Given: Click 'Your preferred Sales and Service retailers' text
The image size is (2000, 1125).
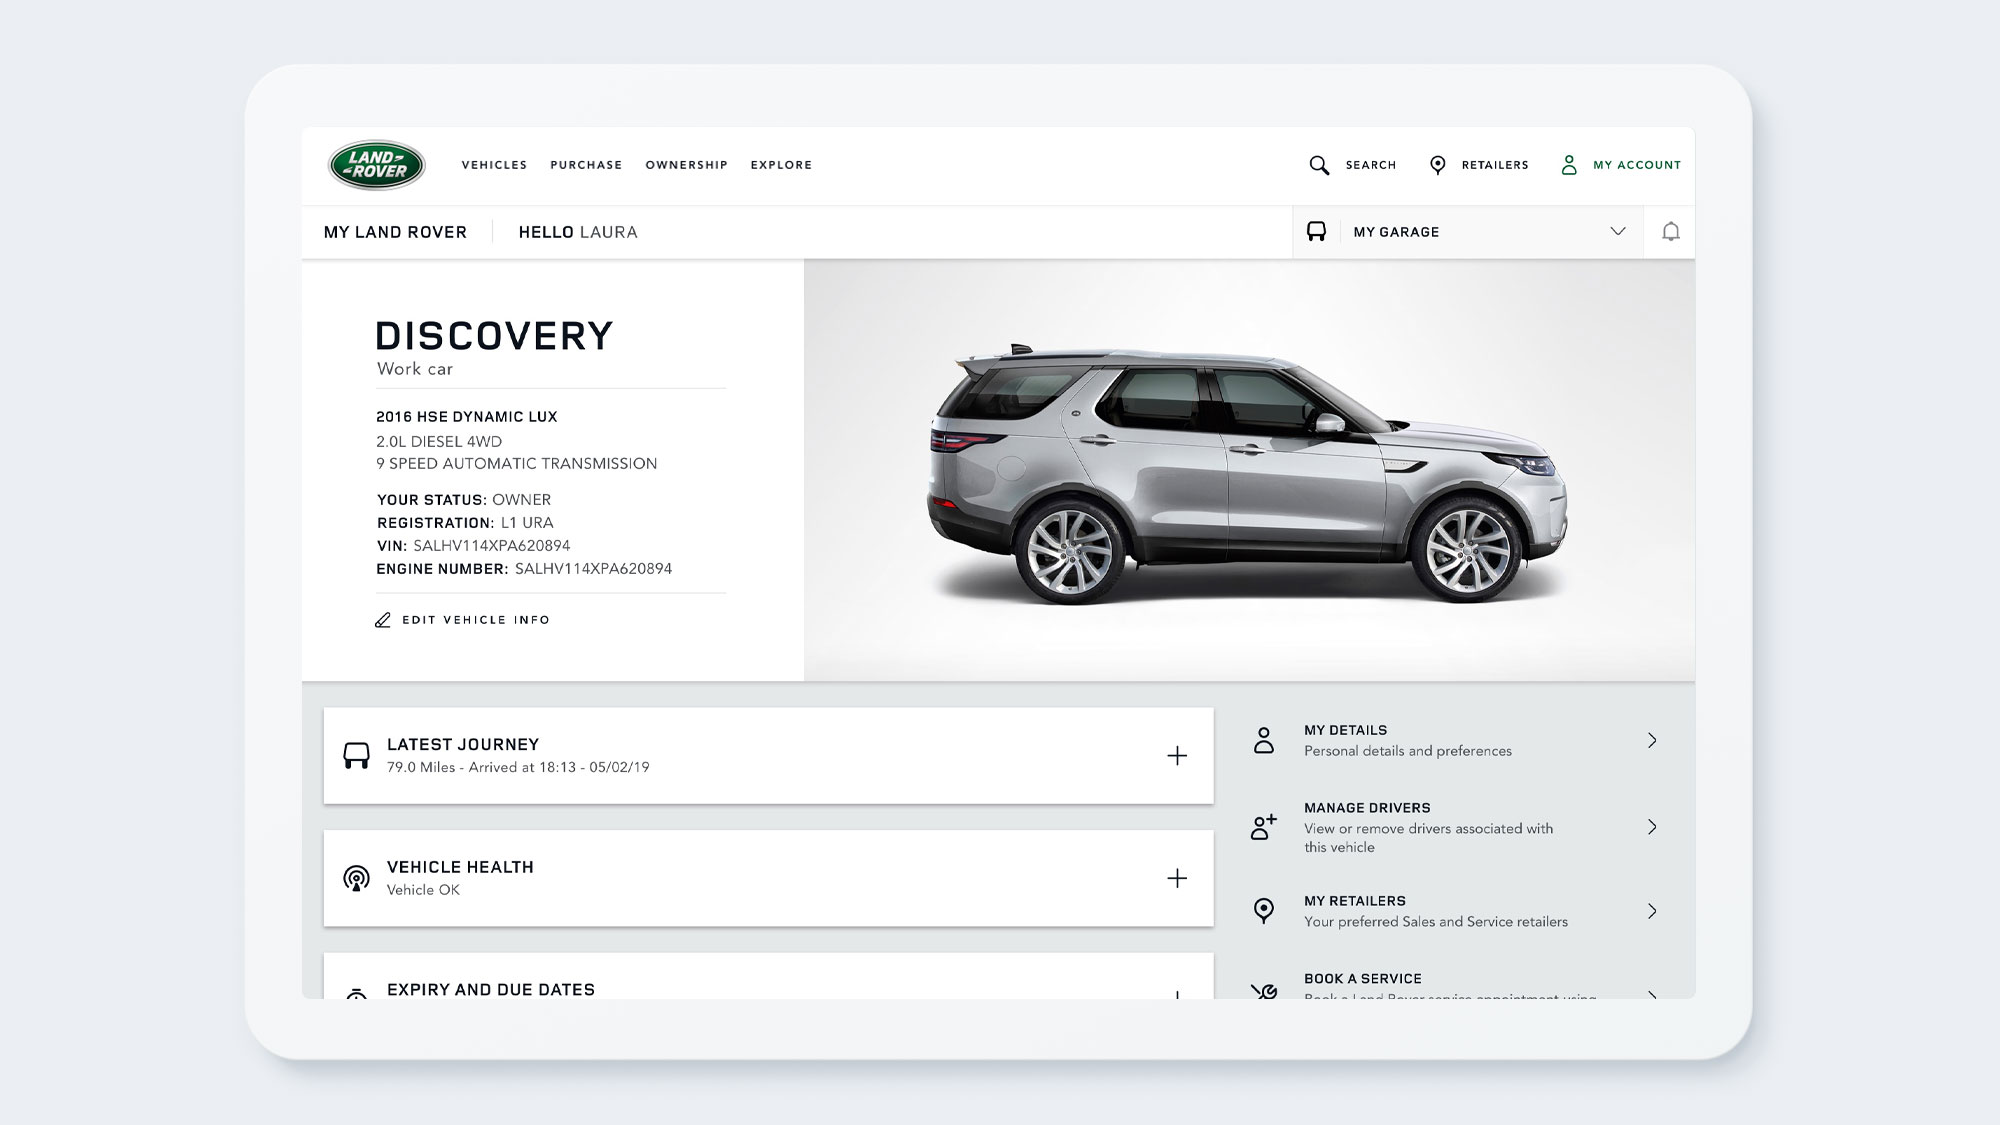Looking at the screenshot, I should pos(1436,922).
